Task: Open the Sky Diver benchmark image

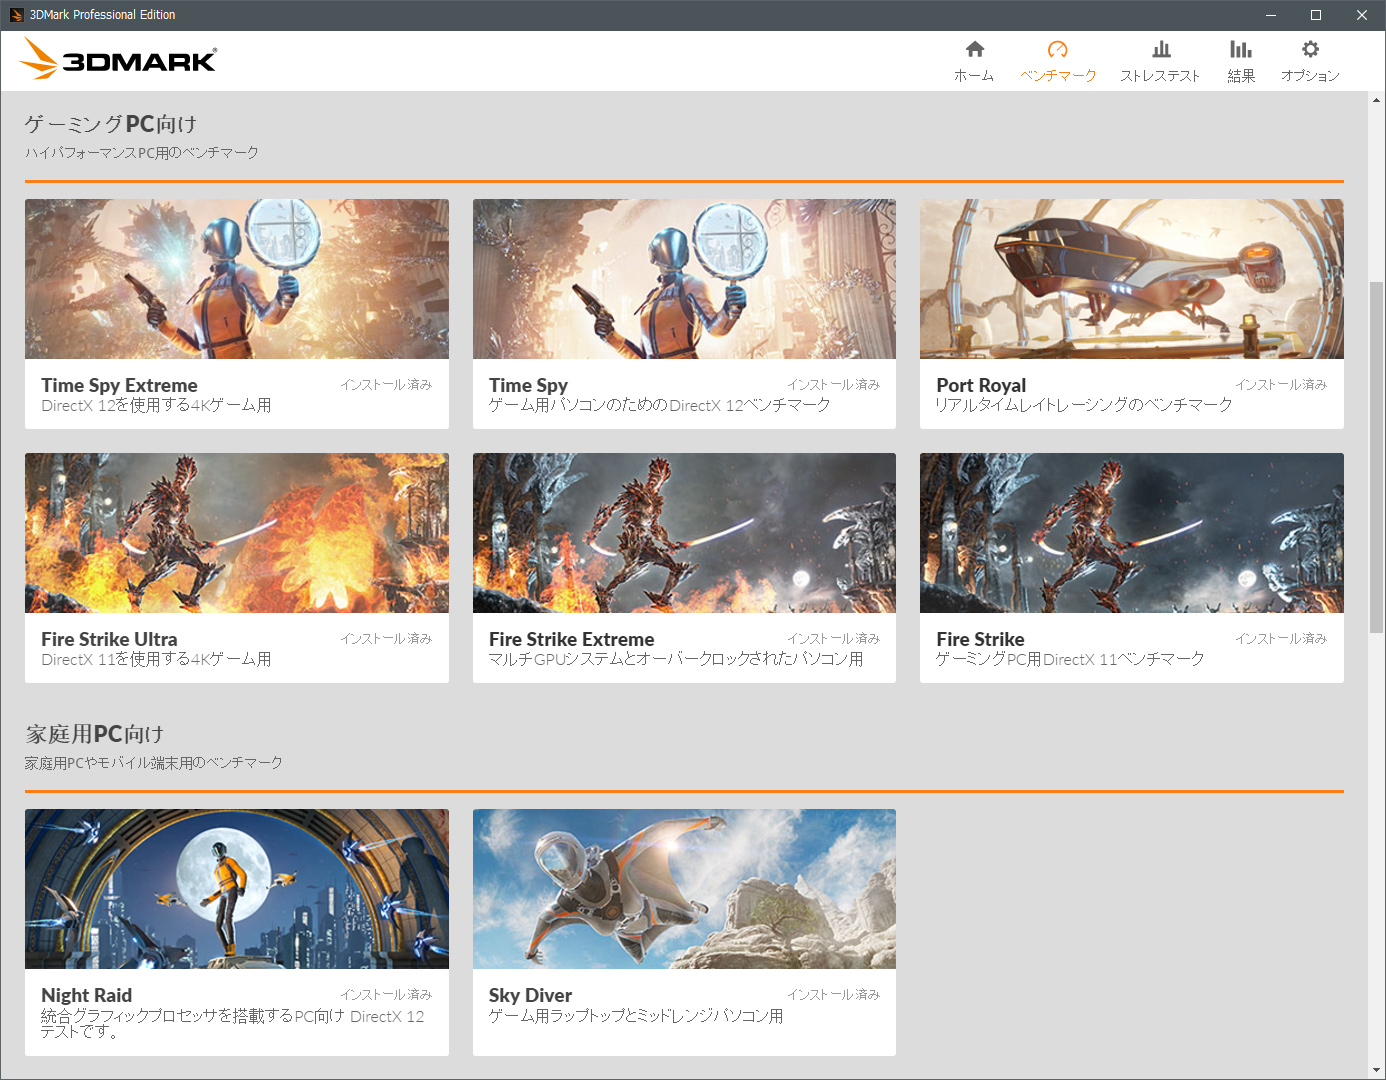Action: pos(684,889)
